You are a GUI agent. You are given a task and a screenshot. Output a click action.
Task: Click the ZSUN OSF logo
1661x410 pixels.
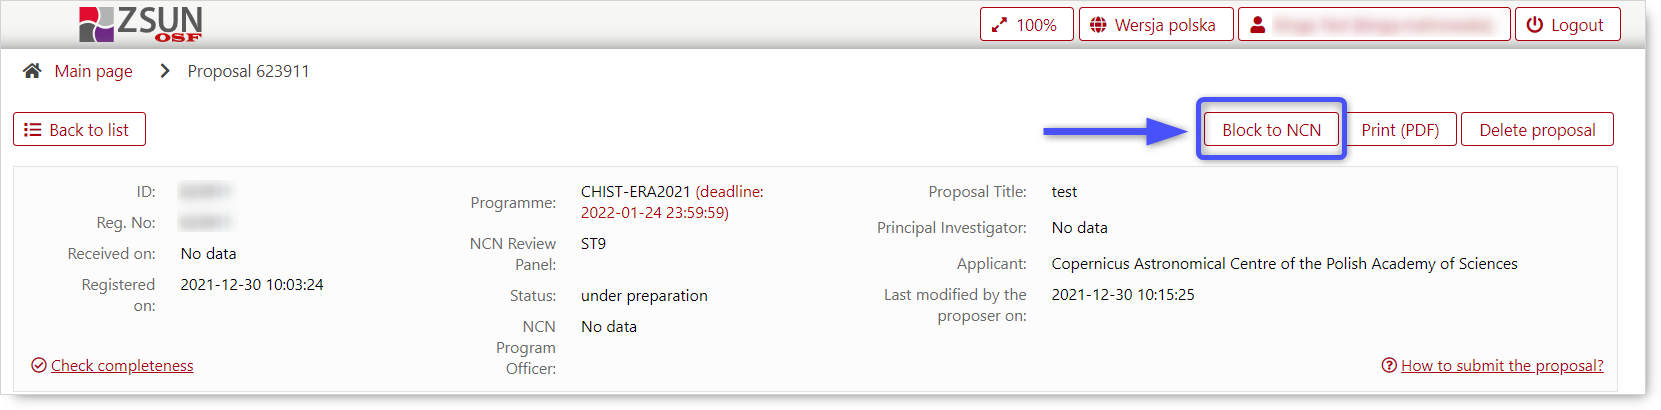click(140, 23)
